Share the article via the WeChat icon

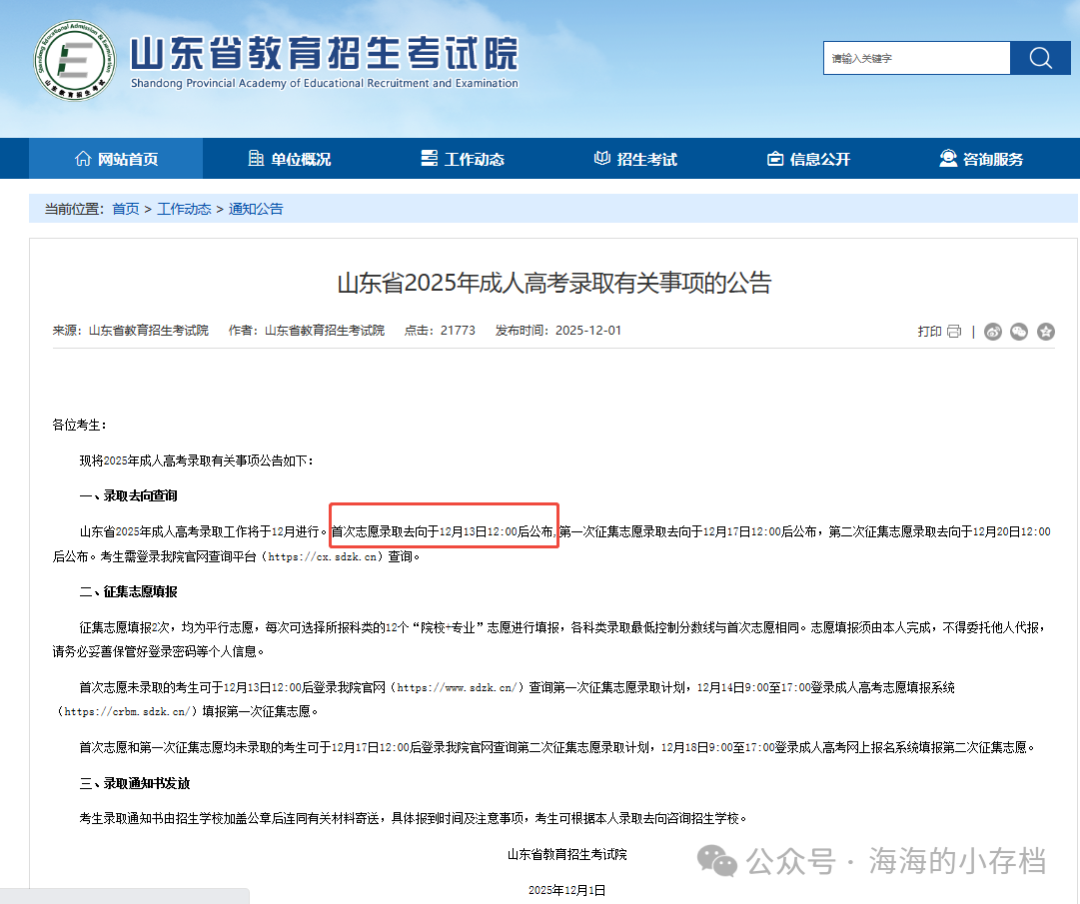click(1019, 331)
